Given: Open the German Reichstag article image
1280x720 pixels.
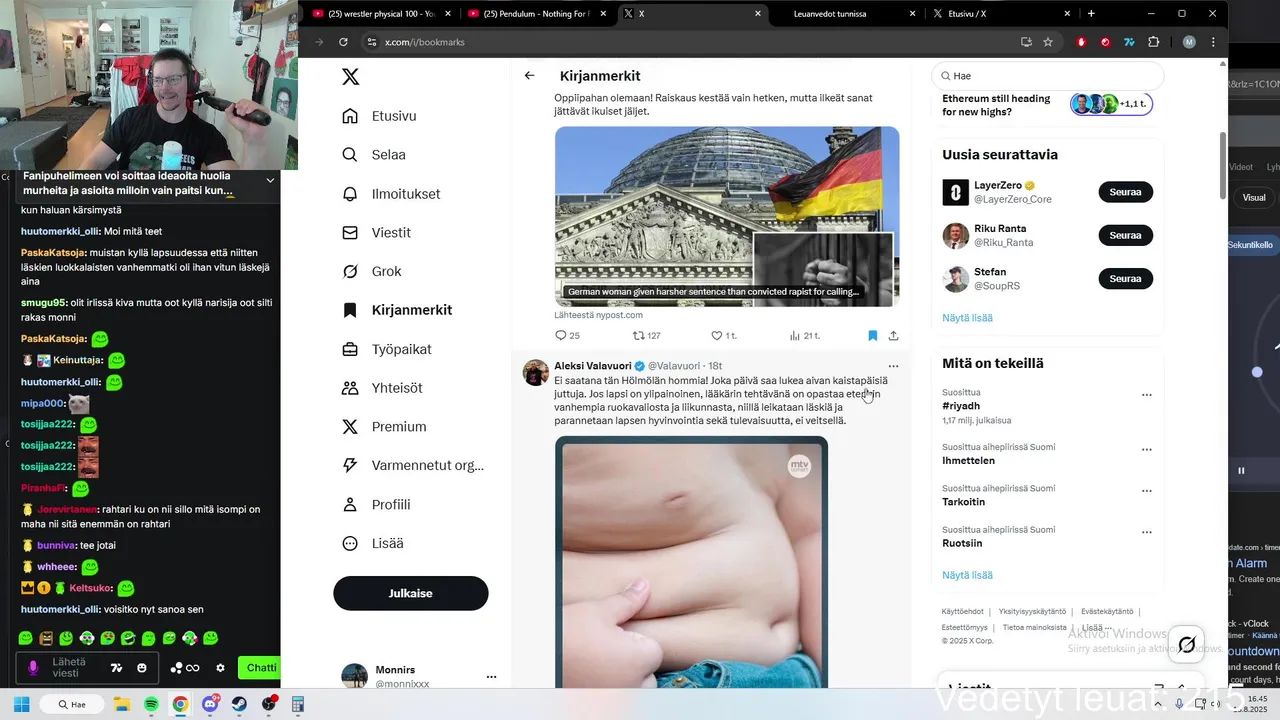Looking at the screenshot, I should pos(727,216).
